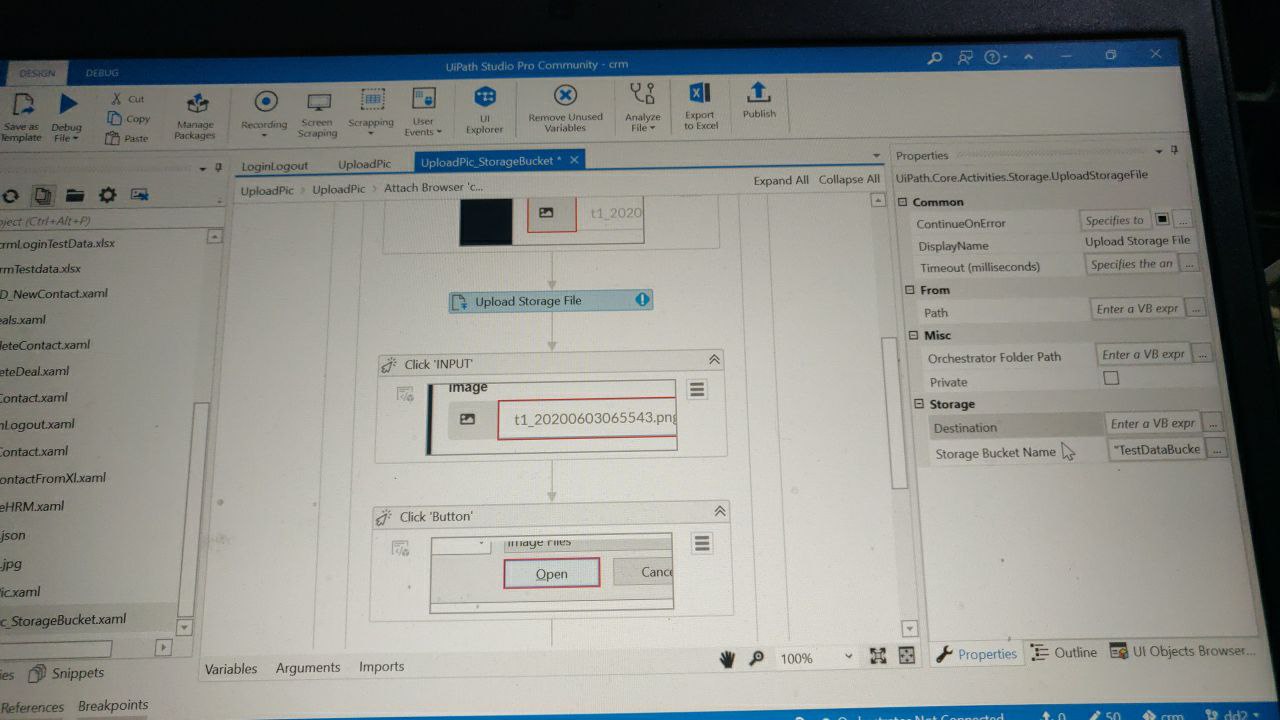Screen dimensions: 1280x720
Task: Open the zoom 100% dropdown
Action: [x=849, y=657]
